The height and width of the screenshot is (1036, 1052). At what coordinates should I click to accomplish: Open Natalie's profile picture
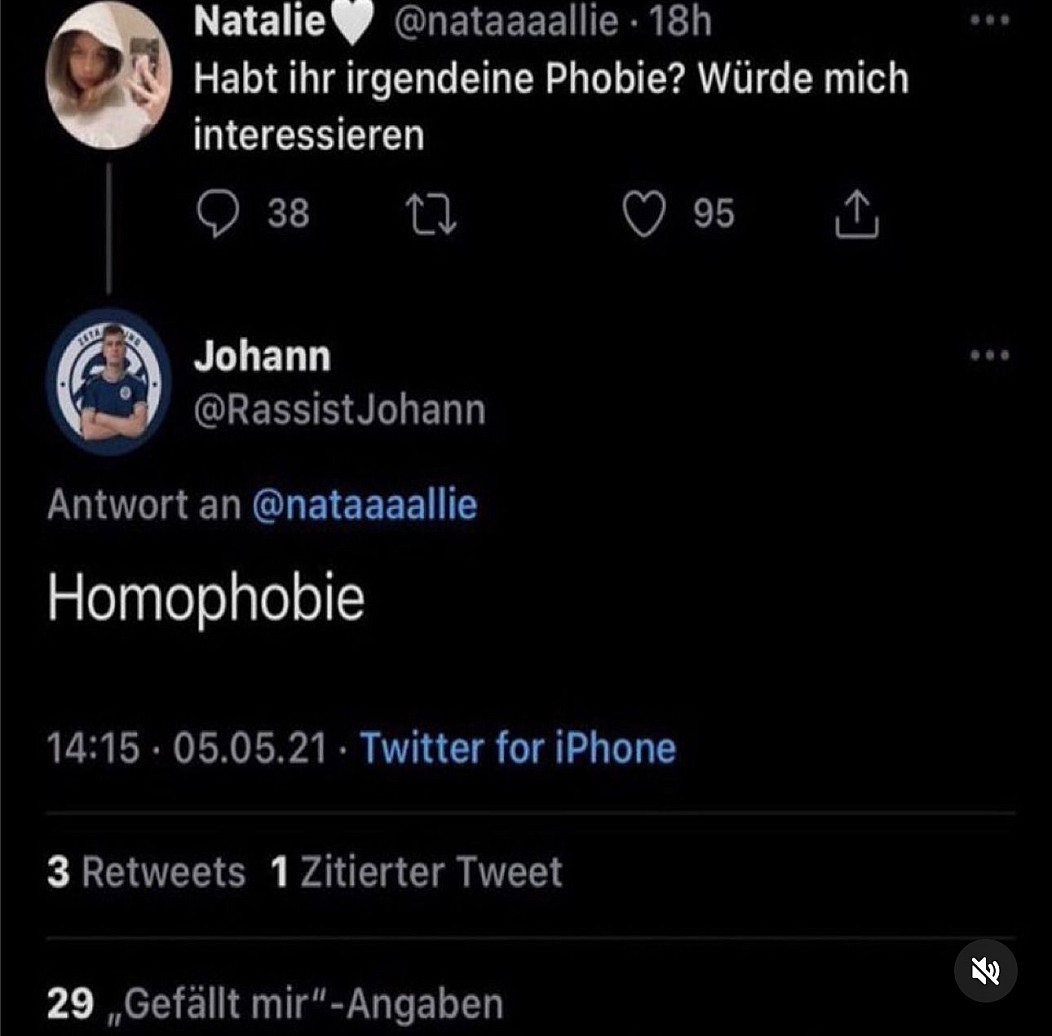click(x=110, y=76)
